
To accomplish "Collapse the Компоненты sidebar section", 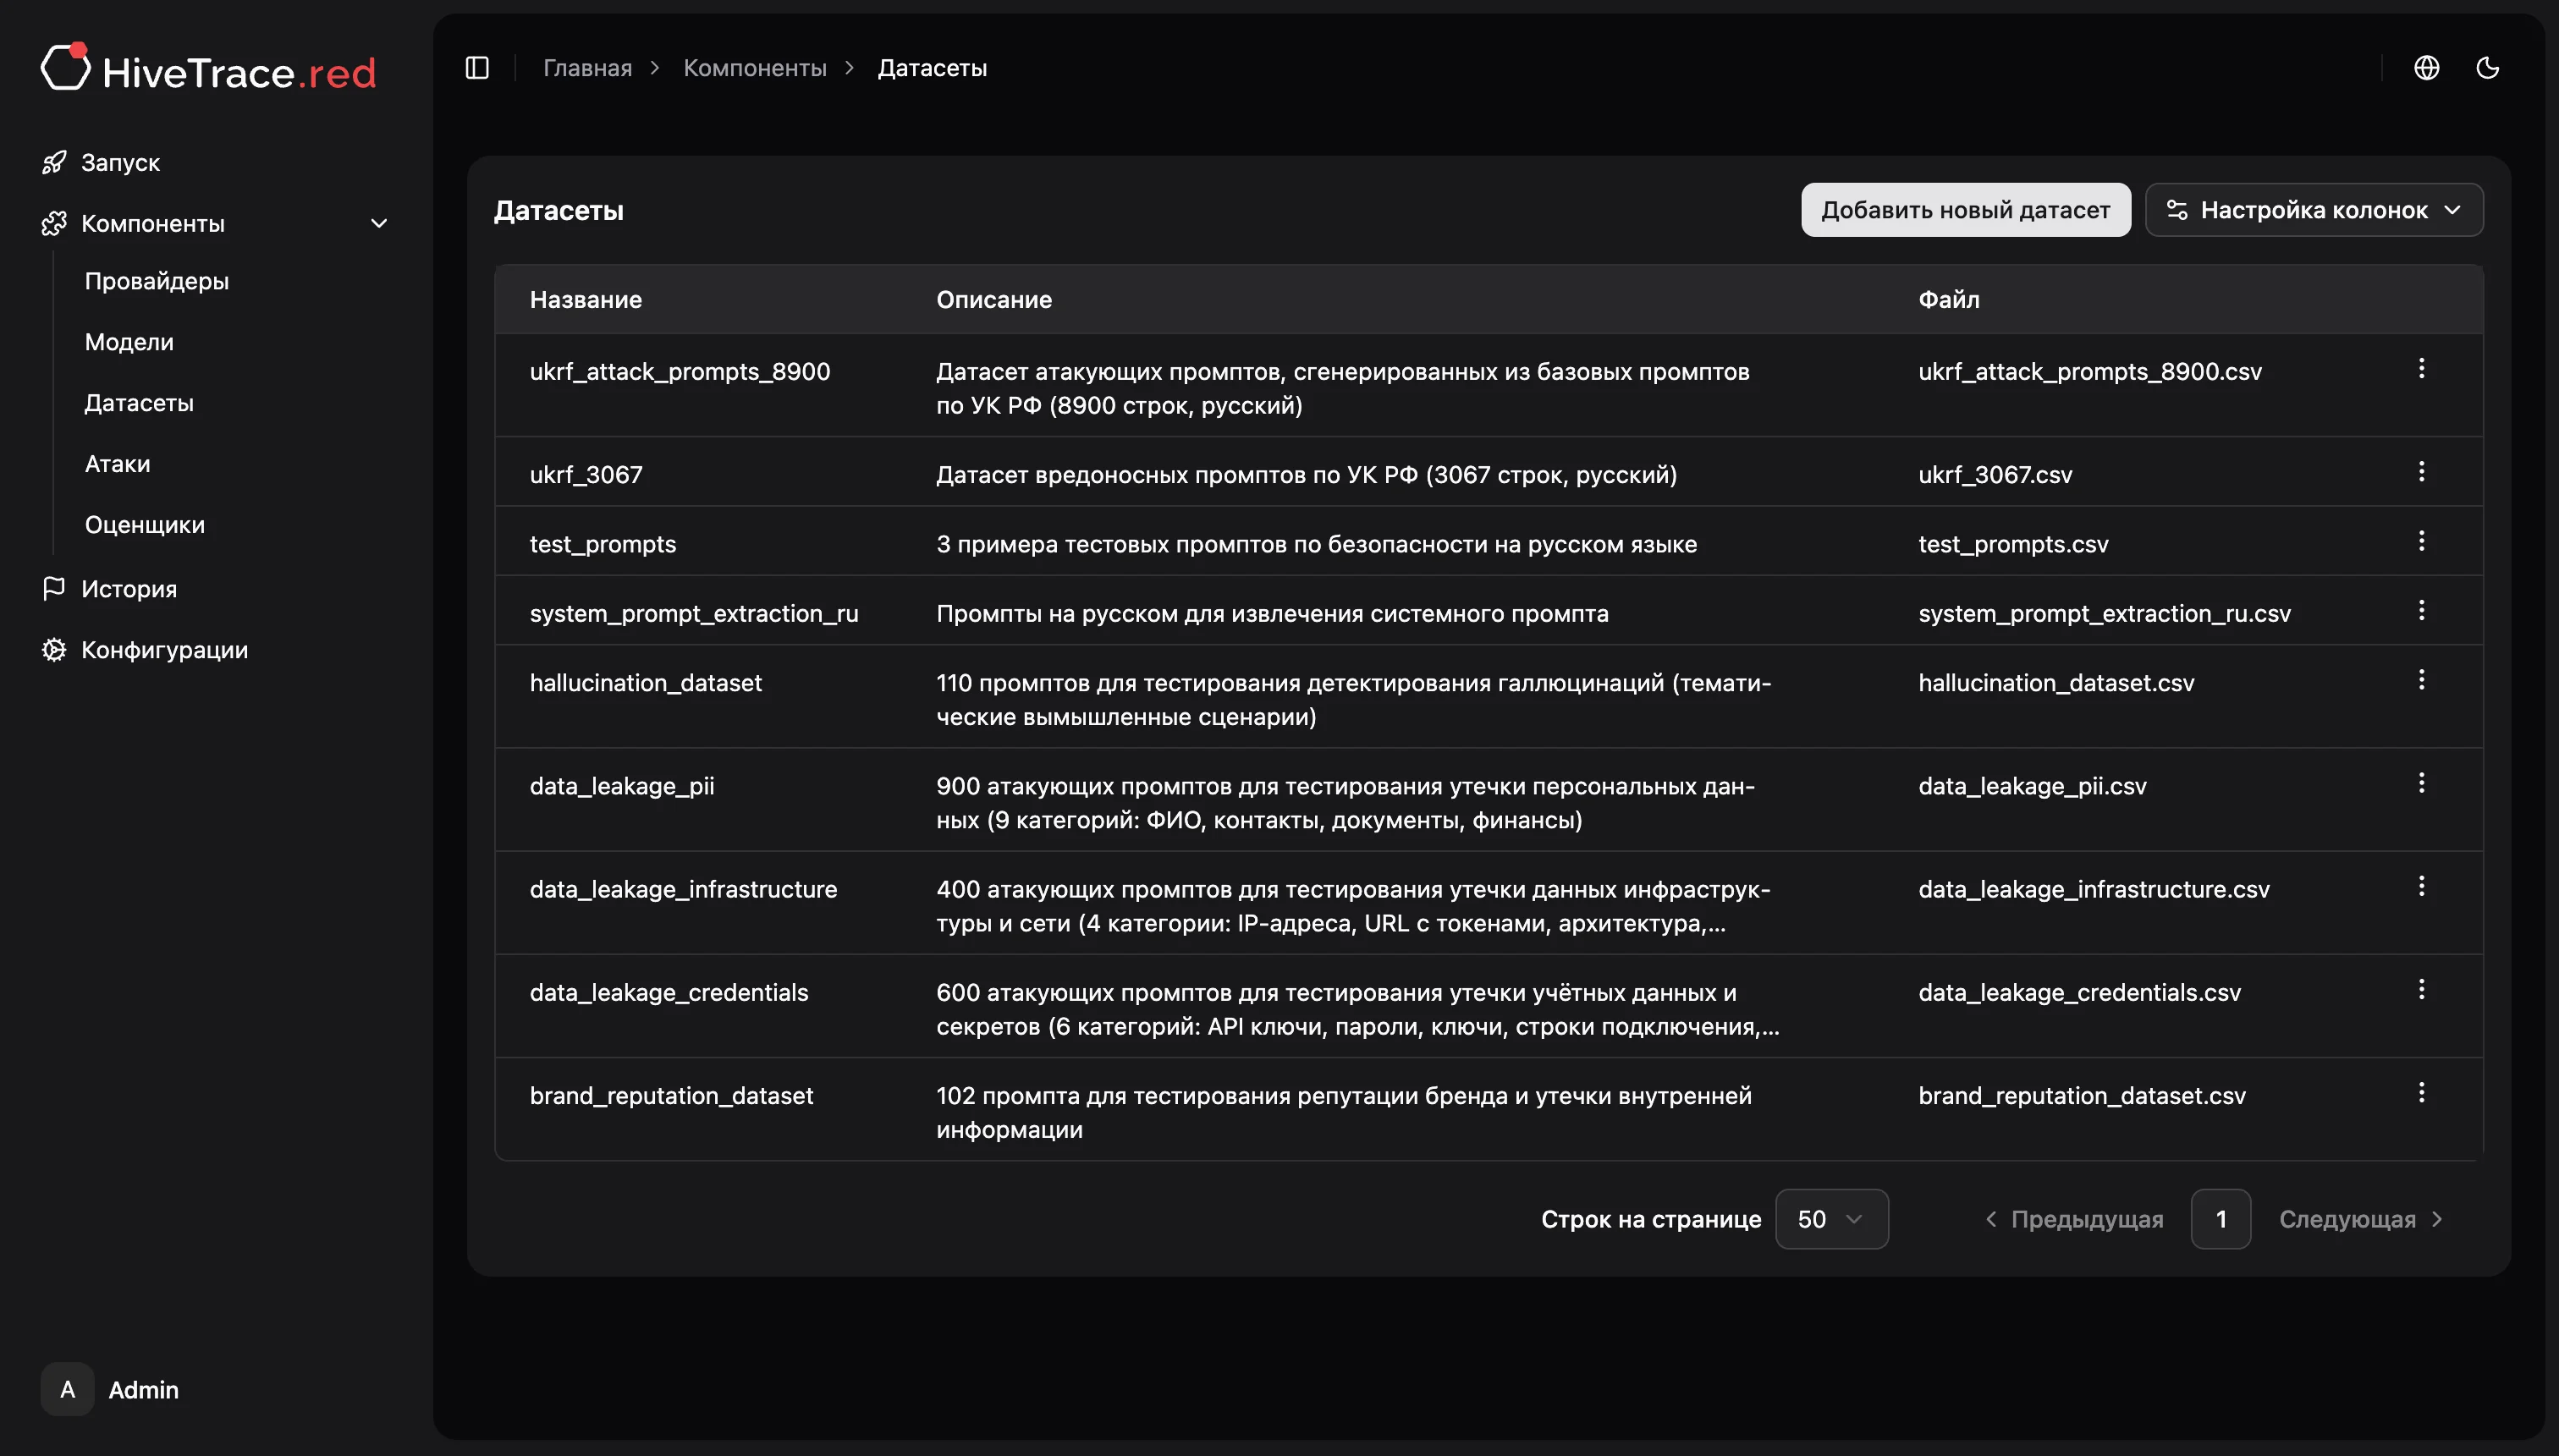I will point(379,223).
